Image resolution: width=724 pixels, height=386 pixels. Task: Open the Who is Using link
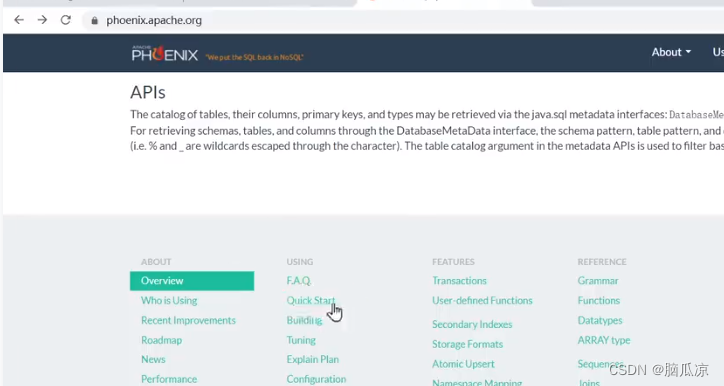click(x=169, y=301)
